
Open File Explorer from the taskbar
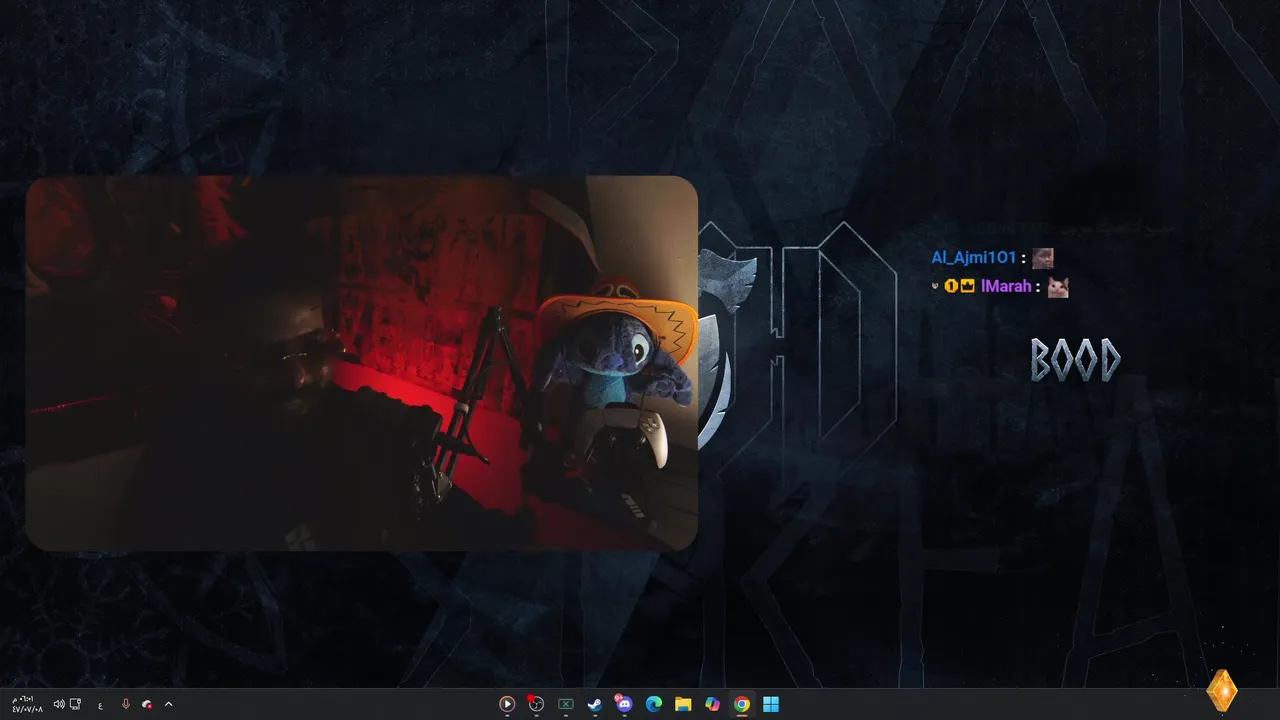click(683, 704)
